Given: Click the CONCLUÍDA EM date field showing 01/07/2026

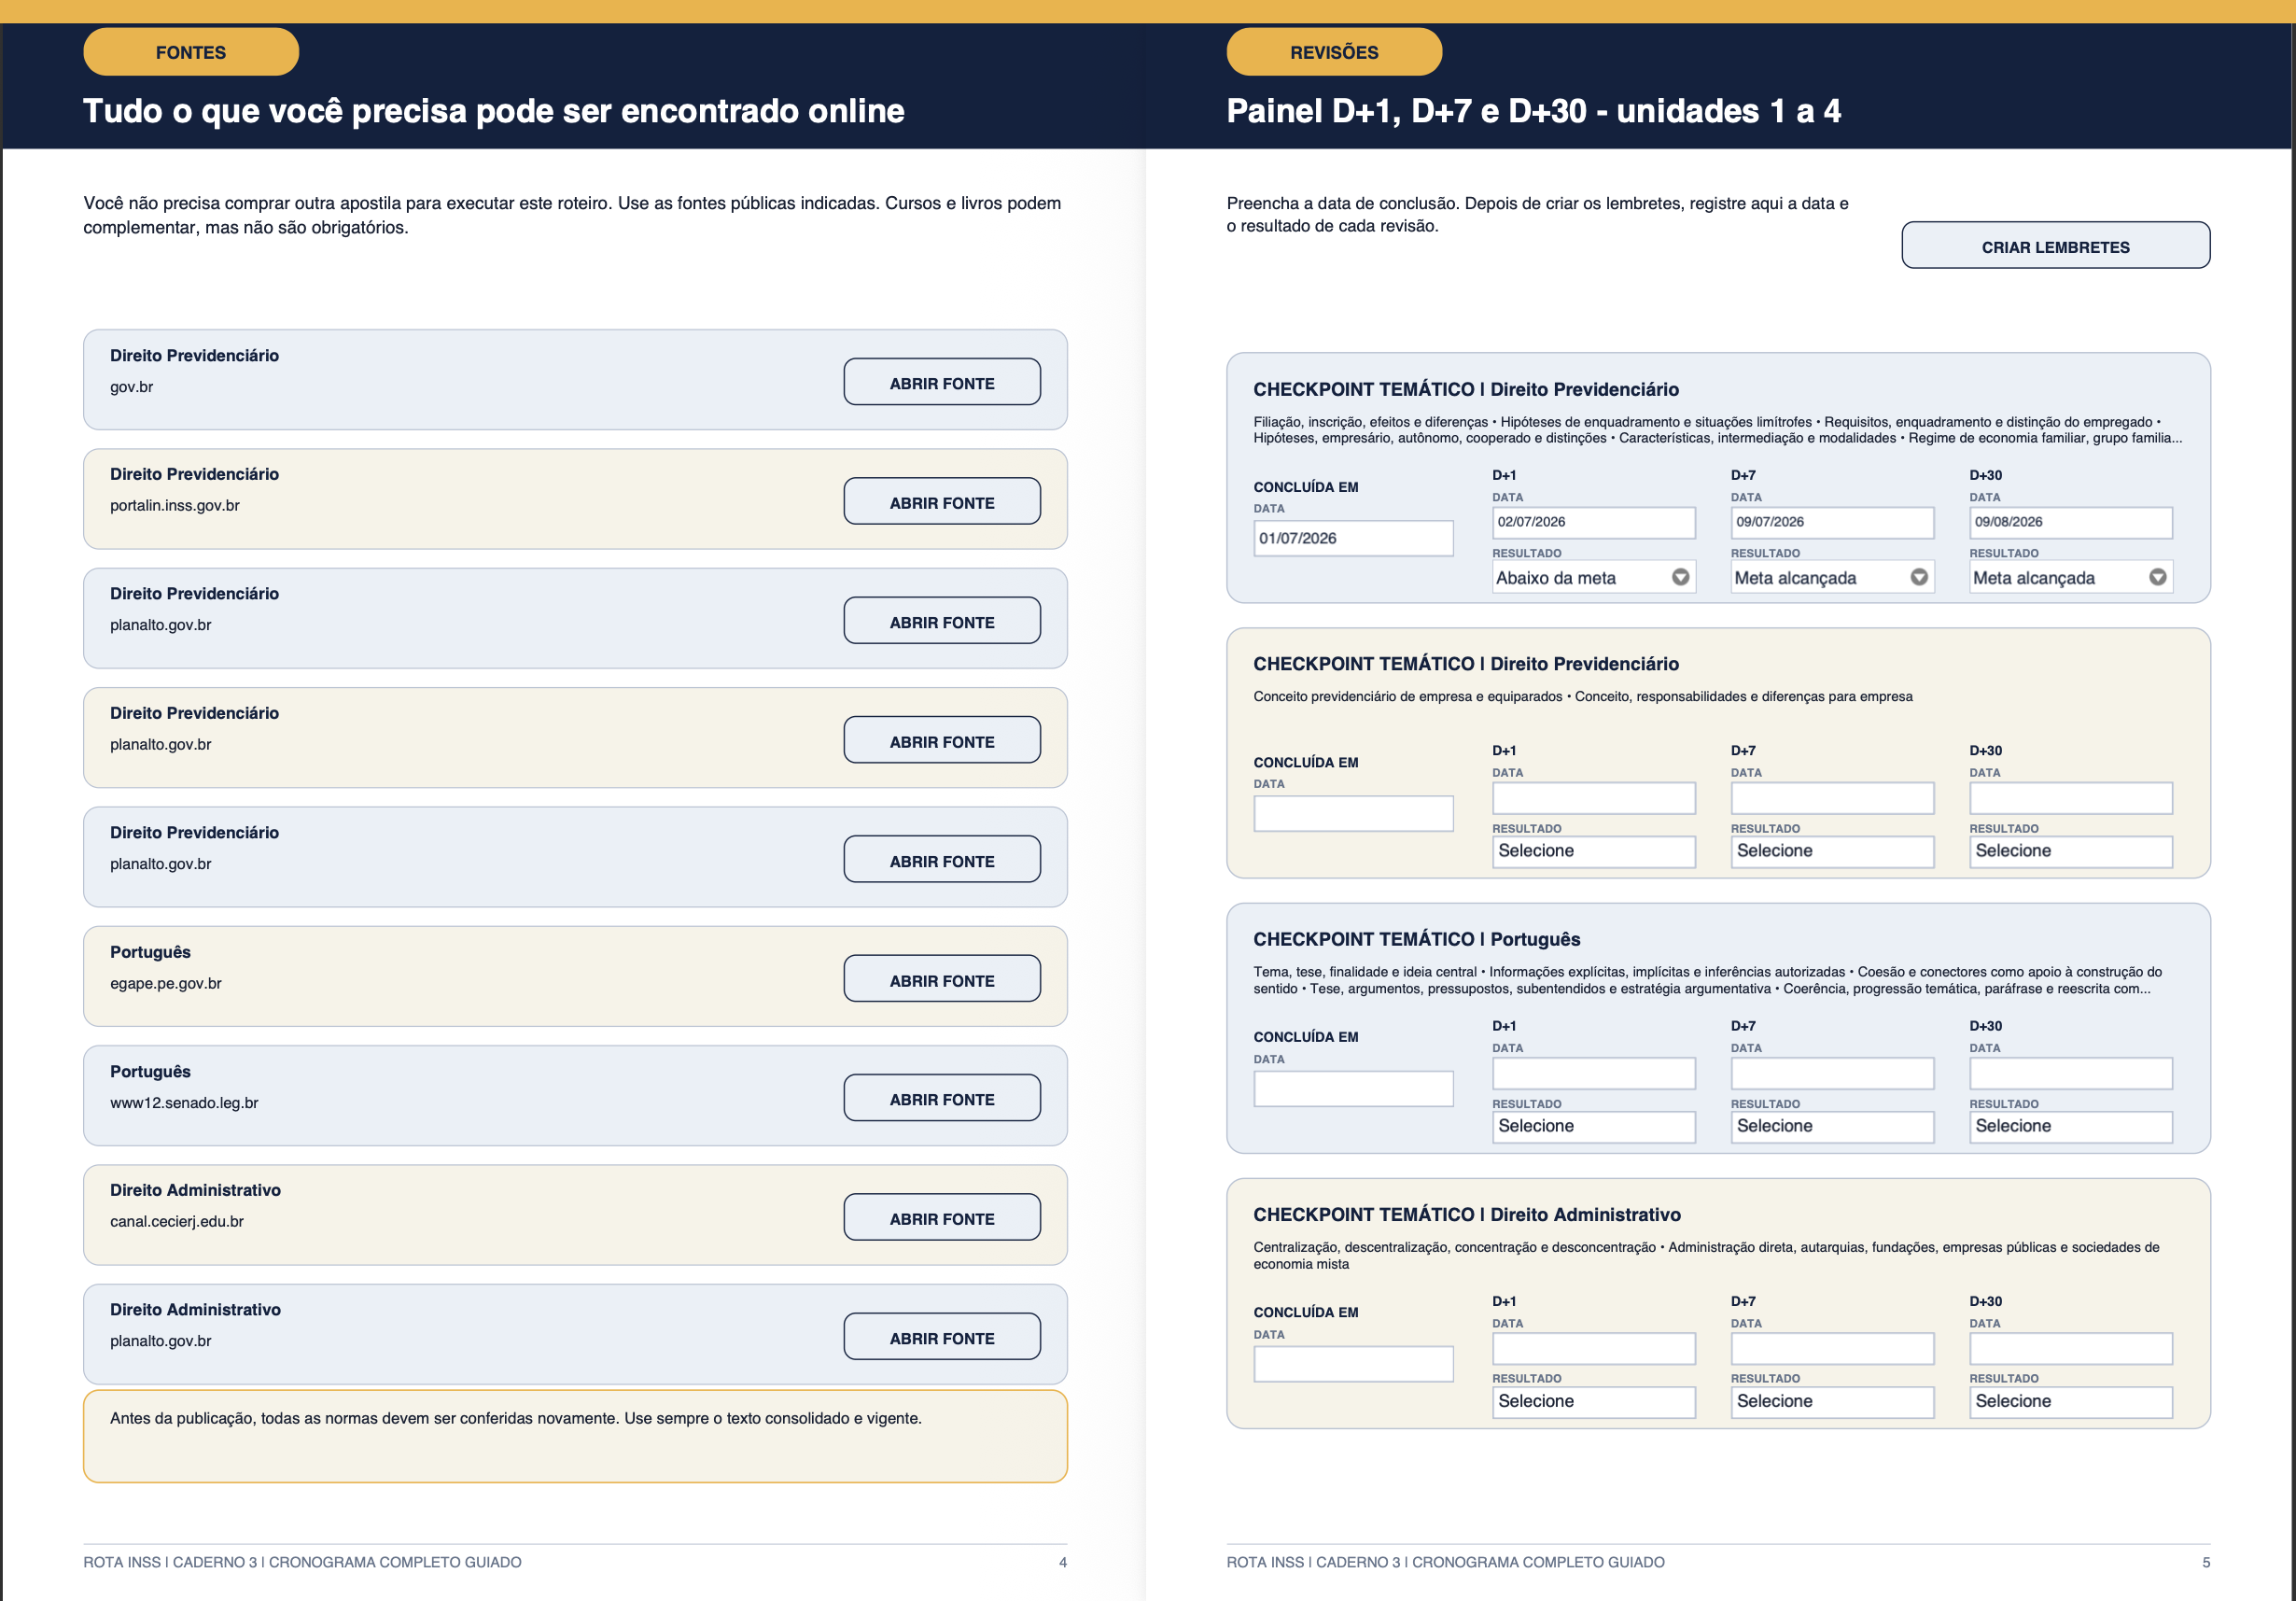Looking at the screenshot, I should (1353, 538).
